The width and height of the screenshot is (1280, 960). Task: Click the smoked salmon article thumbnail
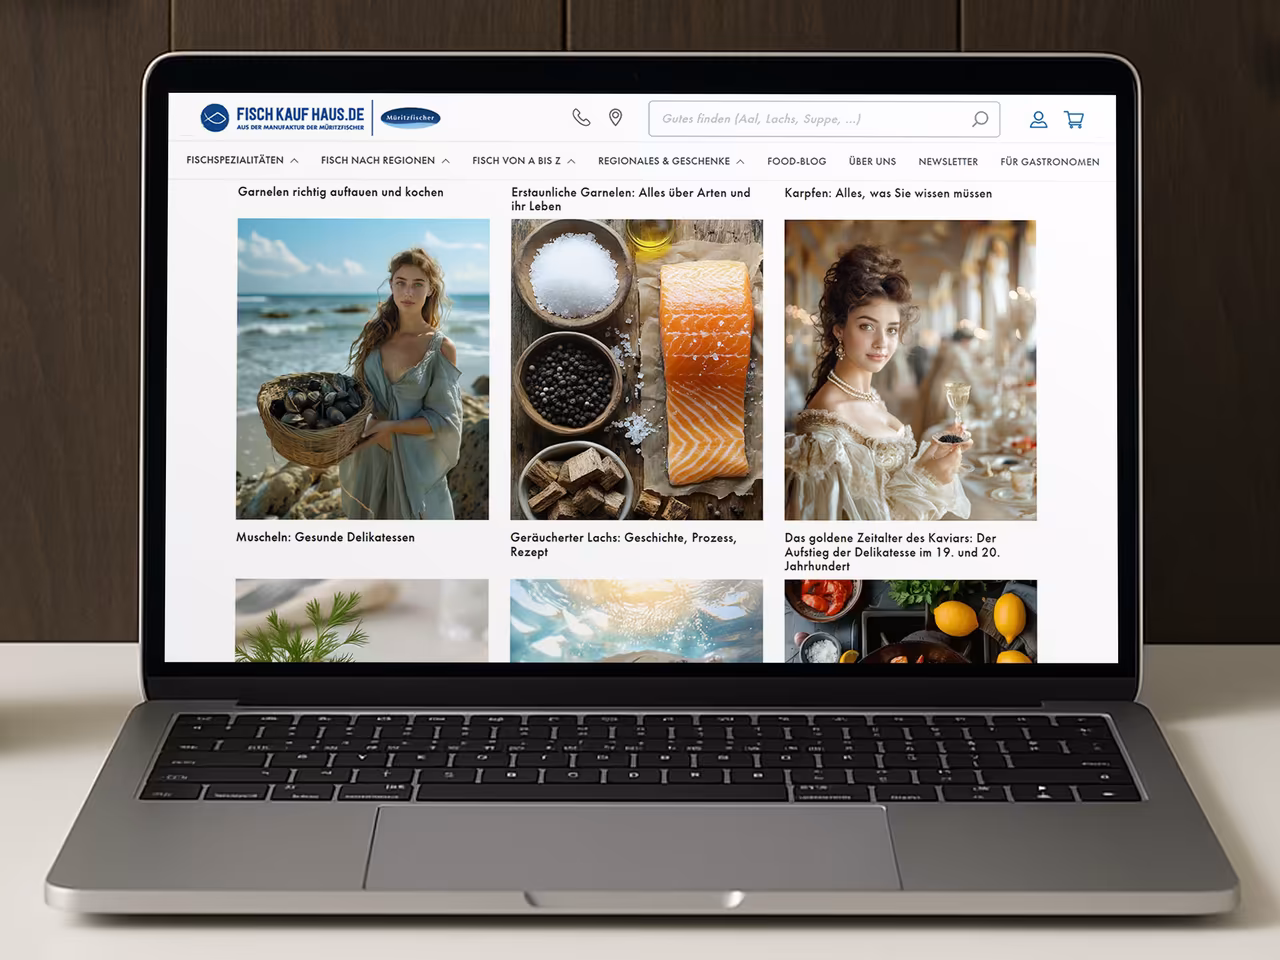tap(637, 370)
